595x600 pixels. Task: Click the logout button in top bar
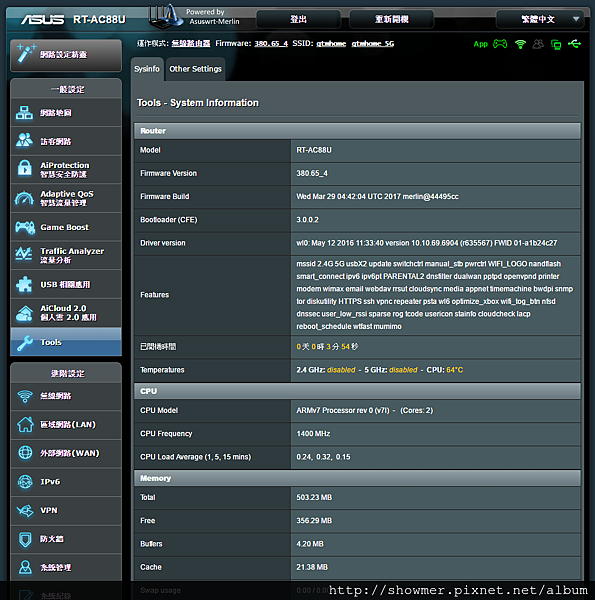298,19
